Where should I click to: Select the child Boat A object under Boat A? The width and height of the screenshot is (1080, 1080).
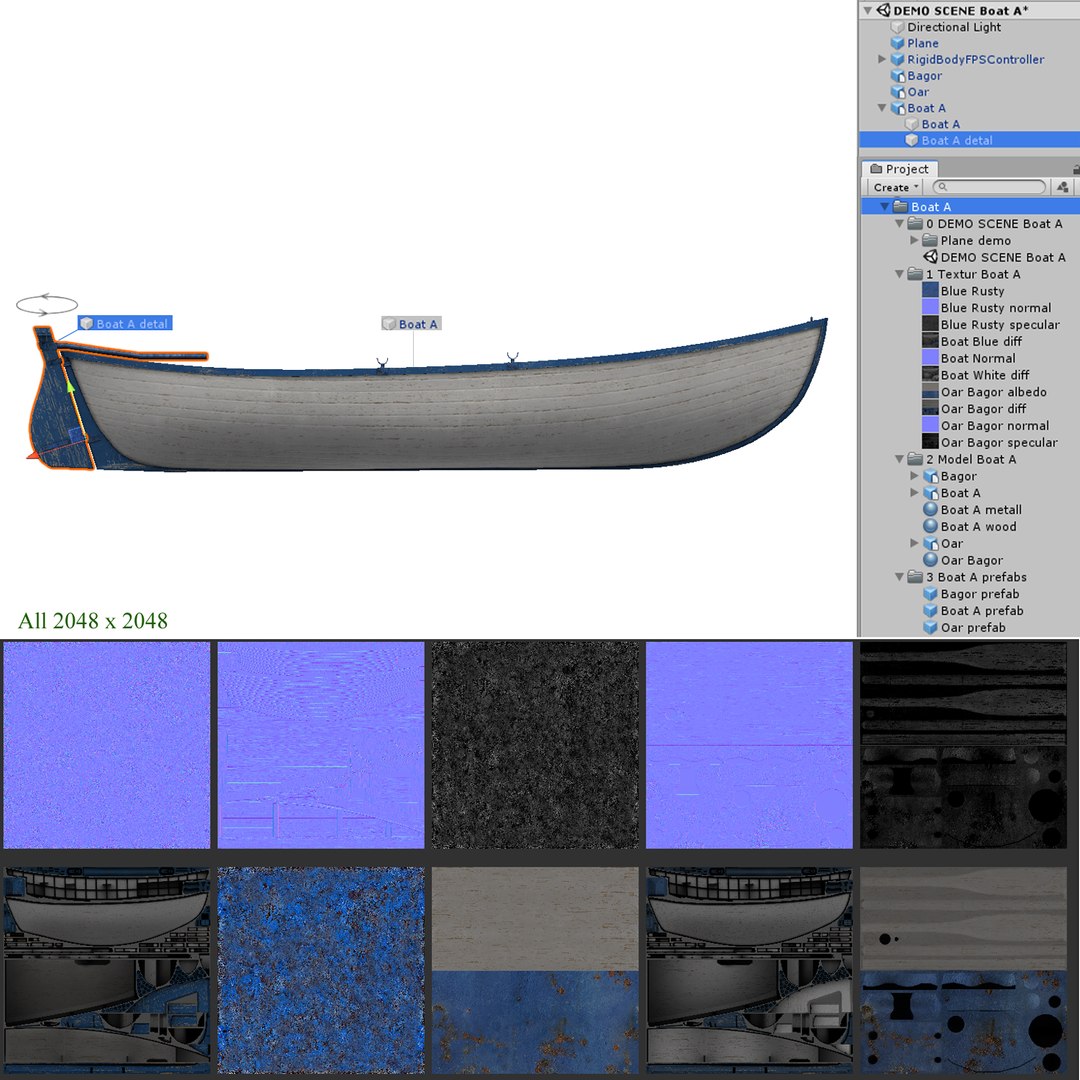tap(940, 124)
